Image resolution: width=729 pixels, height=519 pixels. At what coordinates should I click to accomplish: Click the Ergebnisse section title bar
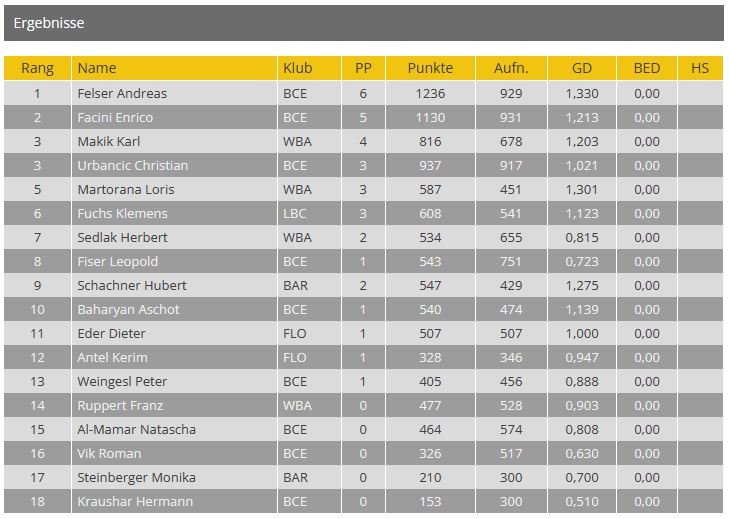pyautogui.click(x=364, y=23)
